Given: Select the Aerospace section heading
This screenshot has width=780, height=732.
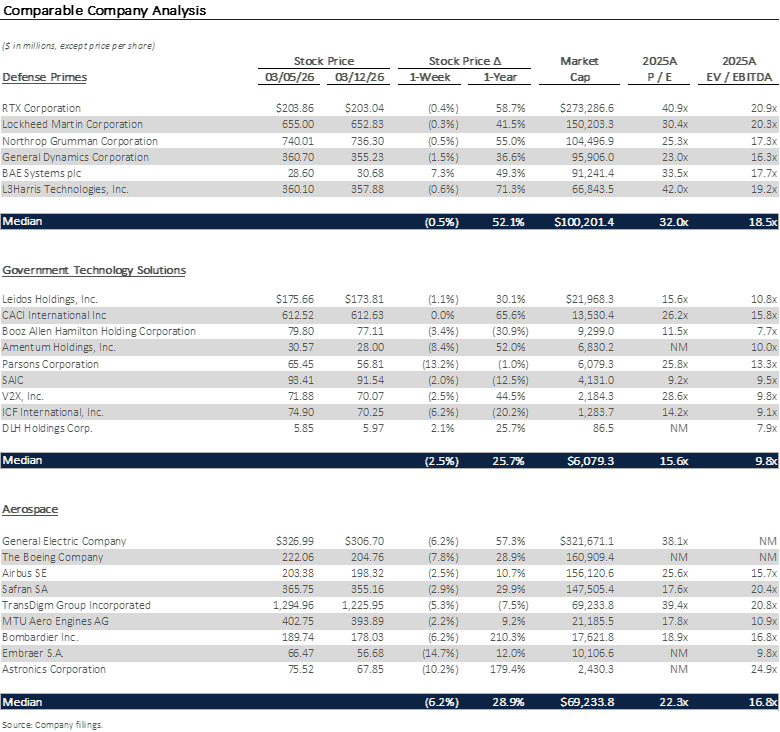Looking at the screenshot, I should [x=30, y=510].
